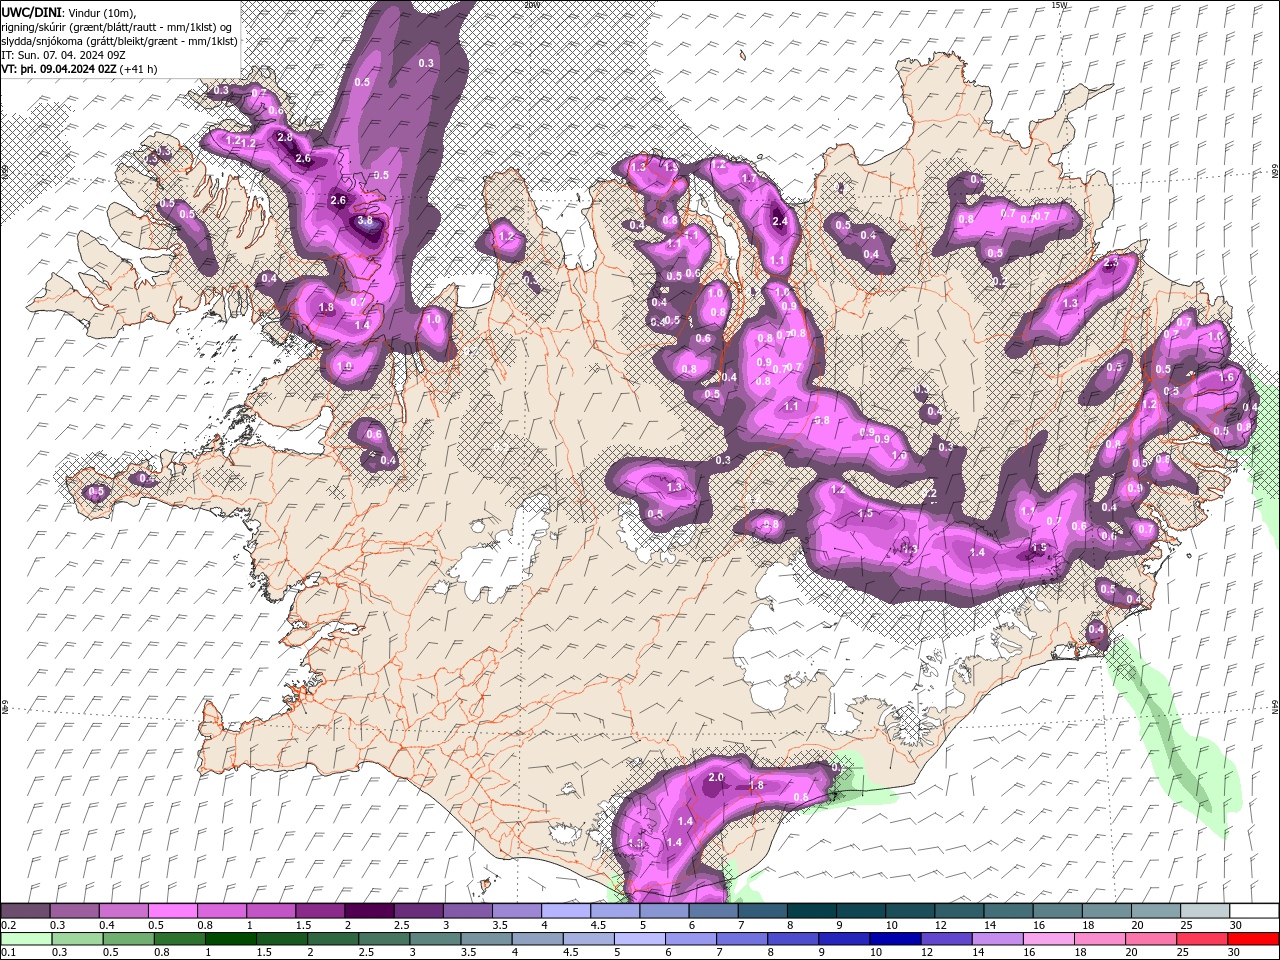
Task: Click the 2.3 precipitation value in northeast
Action: pos(1111,263)
